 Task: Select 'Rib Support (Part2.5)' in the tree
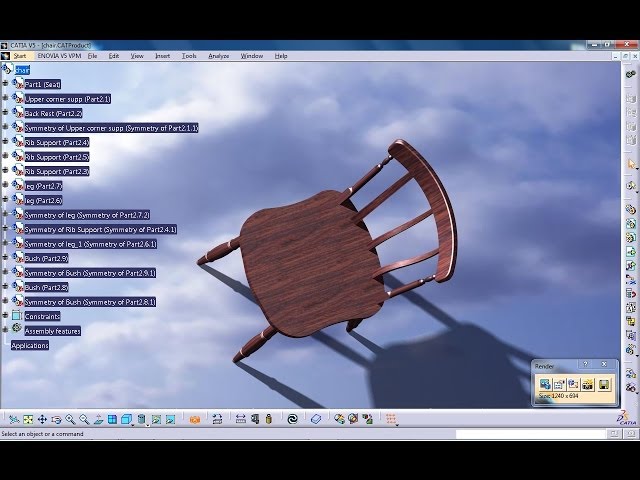point(57,157)
